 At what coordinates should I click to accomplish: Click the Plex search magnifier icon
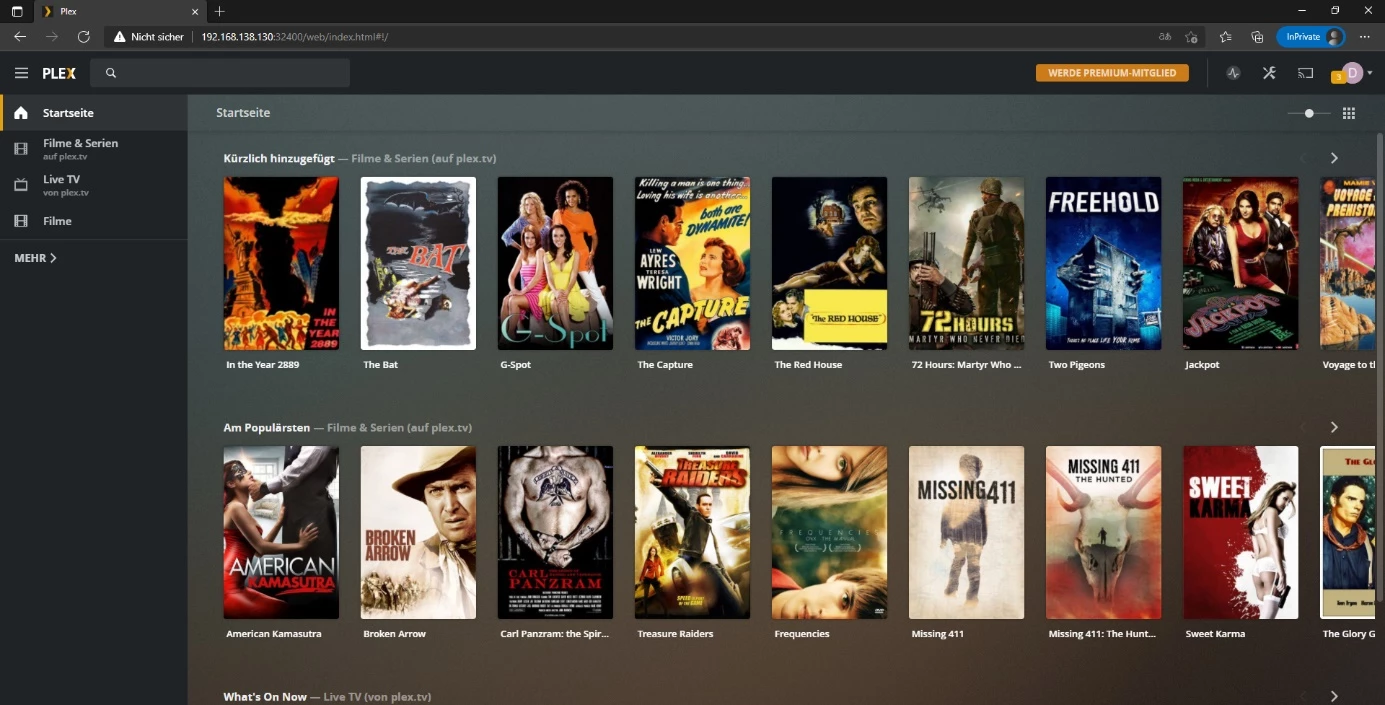(x=111, y=72)
